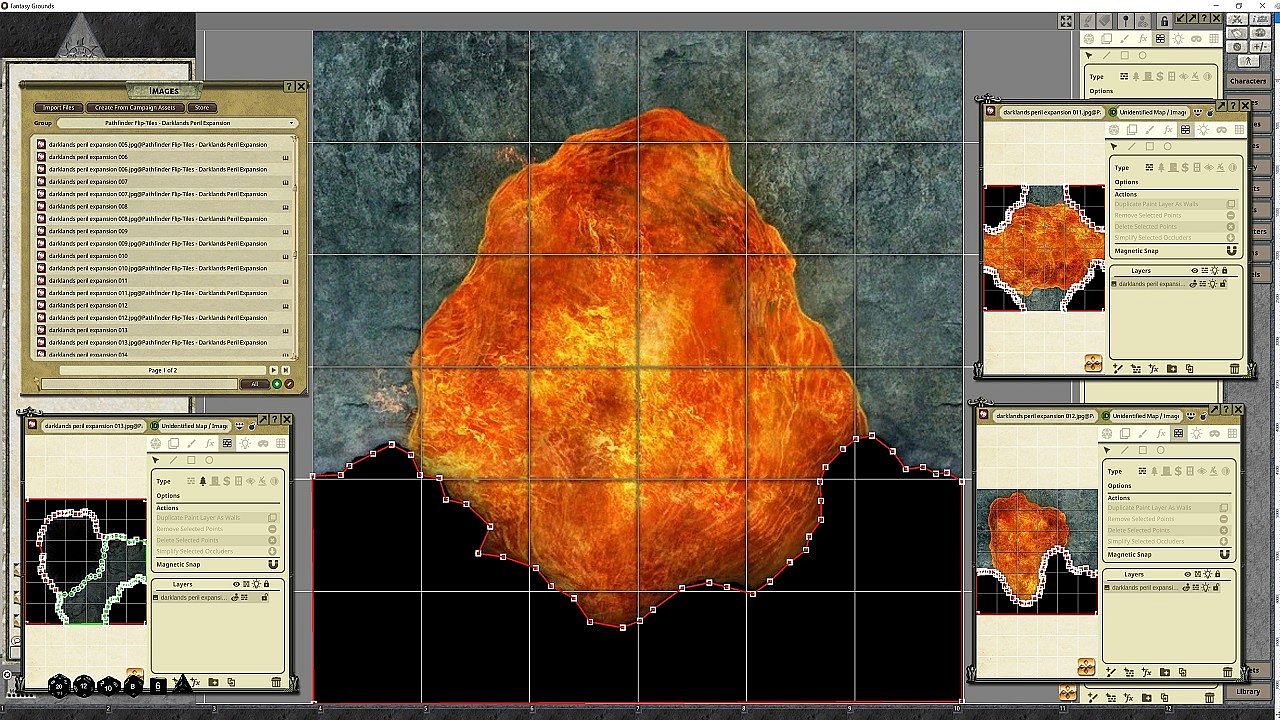Click the search field in Images window
Image resolution: width=1280 pixels, height=720 pixels.
tap(139, 384)
